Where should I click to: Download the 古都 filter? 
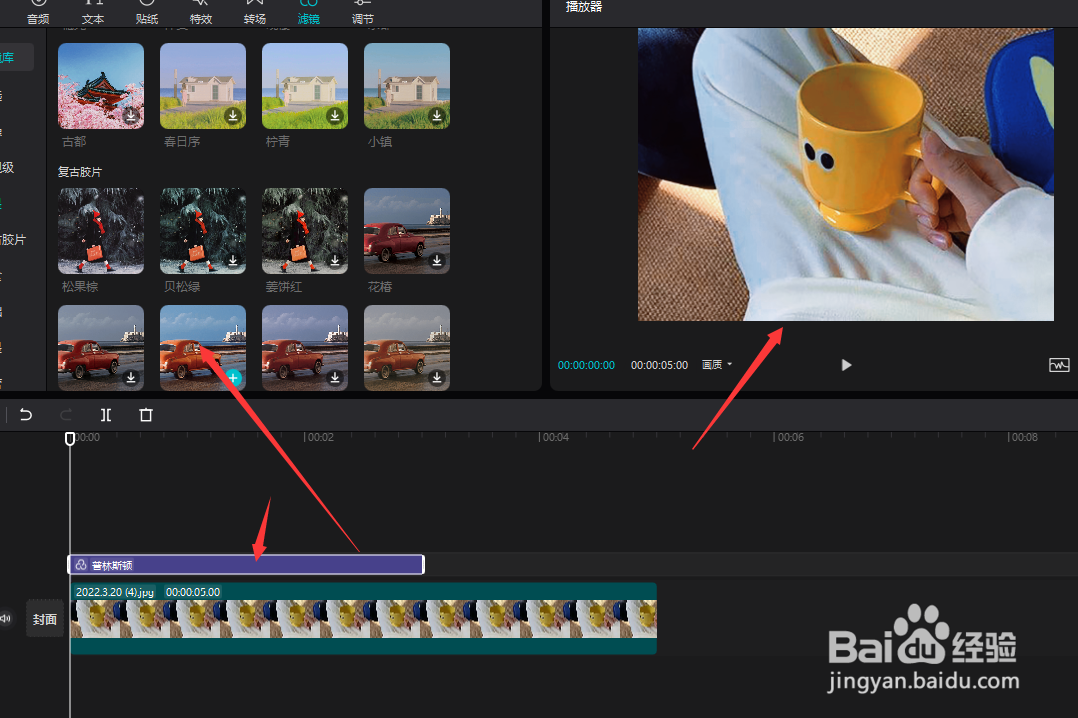coord(131,116)
